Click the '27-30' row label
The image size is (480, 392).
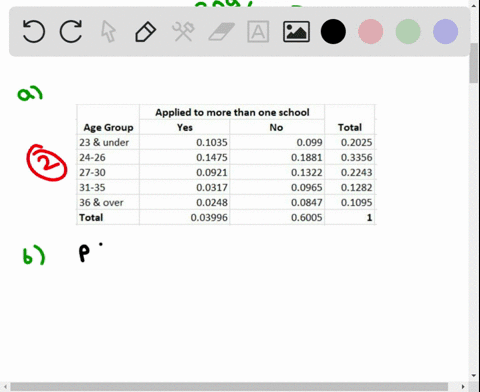click(92, 172)
